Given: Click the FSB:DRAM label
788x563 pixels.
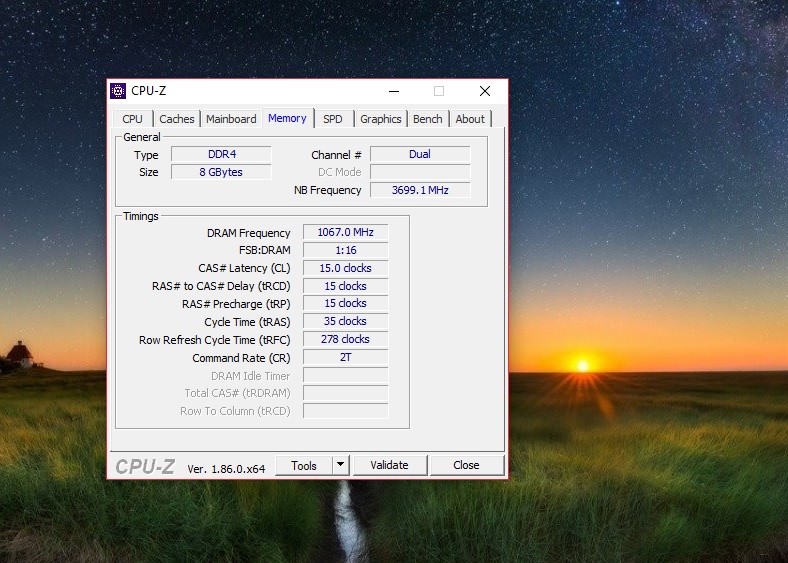Looking at the screenshot, I should [x=265, y=250].
